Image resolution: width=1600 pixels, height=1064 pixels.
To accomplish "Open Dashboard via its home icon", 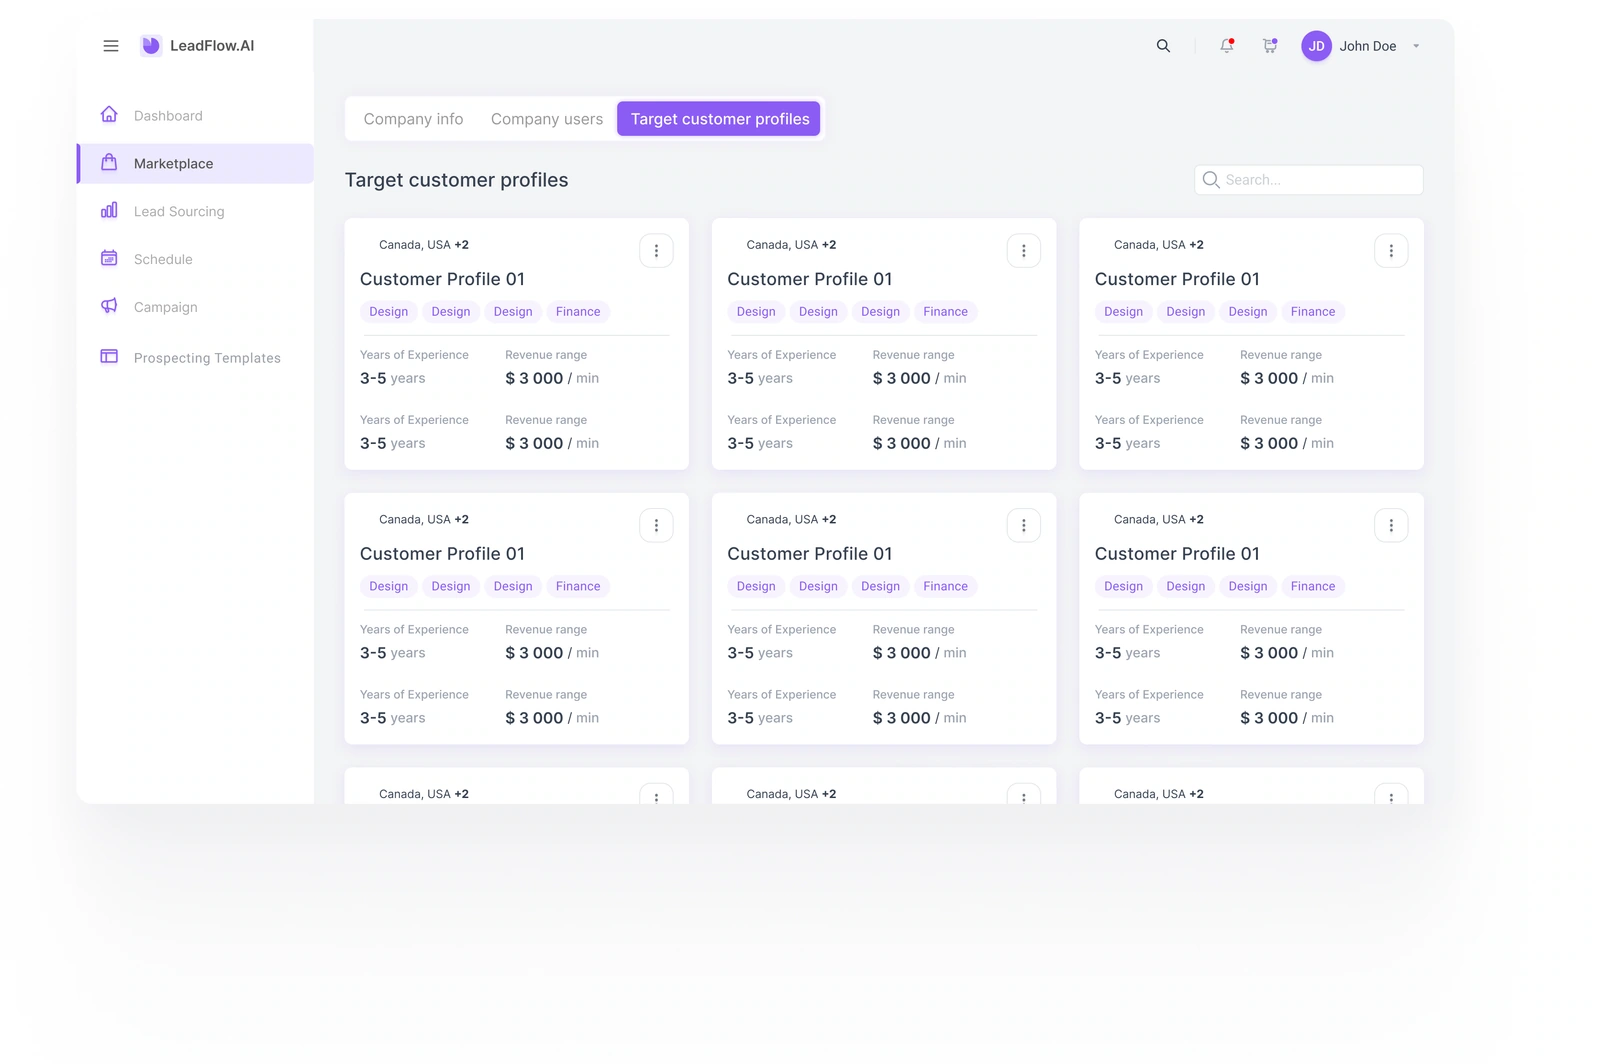I will tap(109, 114).
